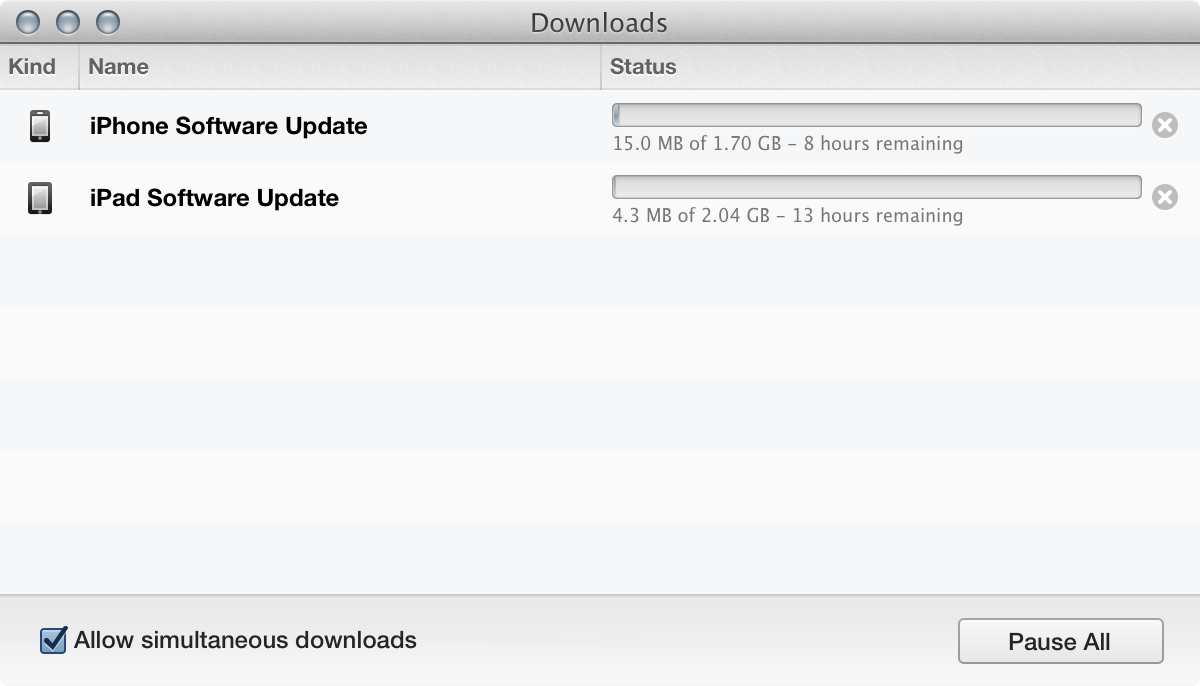Click the 'Allow simultaneous downloads' label
The width and height of the screenshot is (1200, 686).
[x=245, y=640]
